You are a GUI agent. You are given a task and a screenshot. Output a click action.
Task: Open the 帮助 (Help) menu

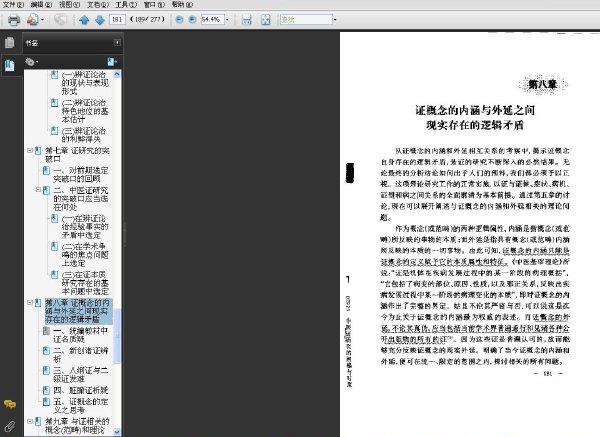coord(182,4)
